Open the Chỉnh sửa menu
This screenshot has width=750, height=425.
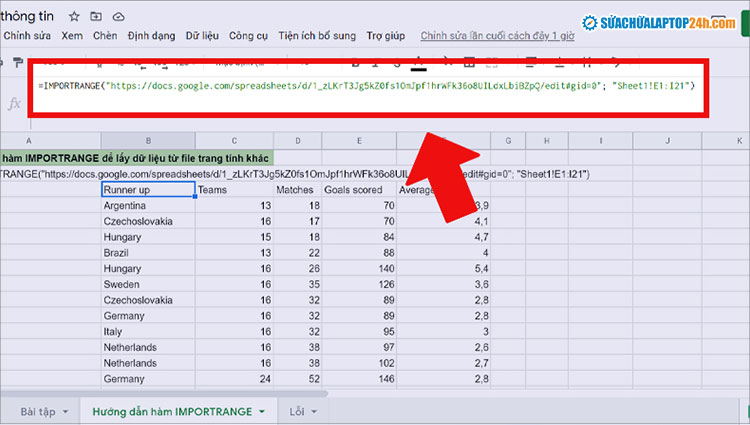pyautogui.click(x=27, y=36)
